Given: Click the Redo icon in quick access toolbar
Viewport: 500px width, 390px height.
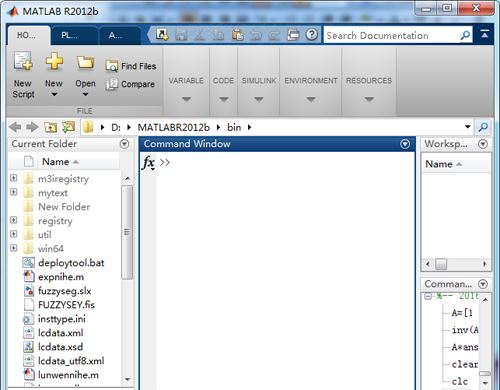Looking at the screenshot, I should [274, 35].
